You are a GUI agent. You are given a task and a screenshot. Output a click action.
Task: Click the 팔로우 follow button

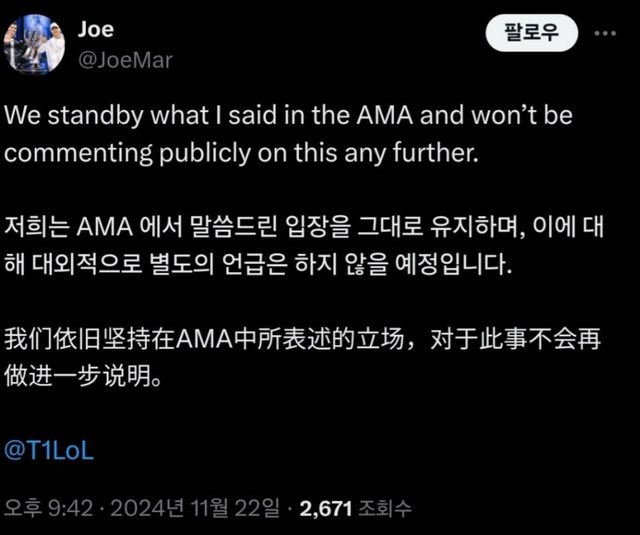(532, 34)
